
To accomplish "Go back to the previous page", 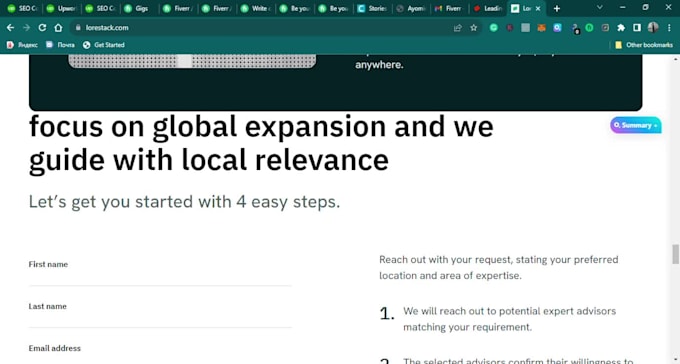I will pyautogui.click(x=10, y=27).
